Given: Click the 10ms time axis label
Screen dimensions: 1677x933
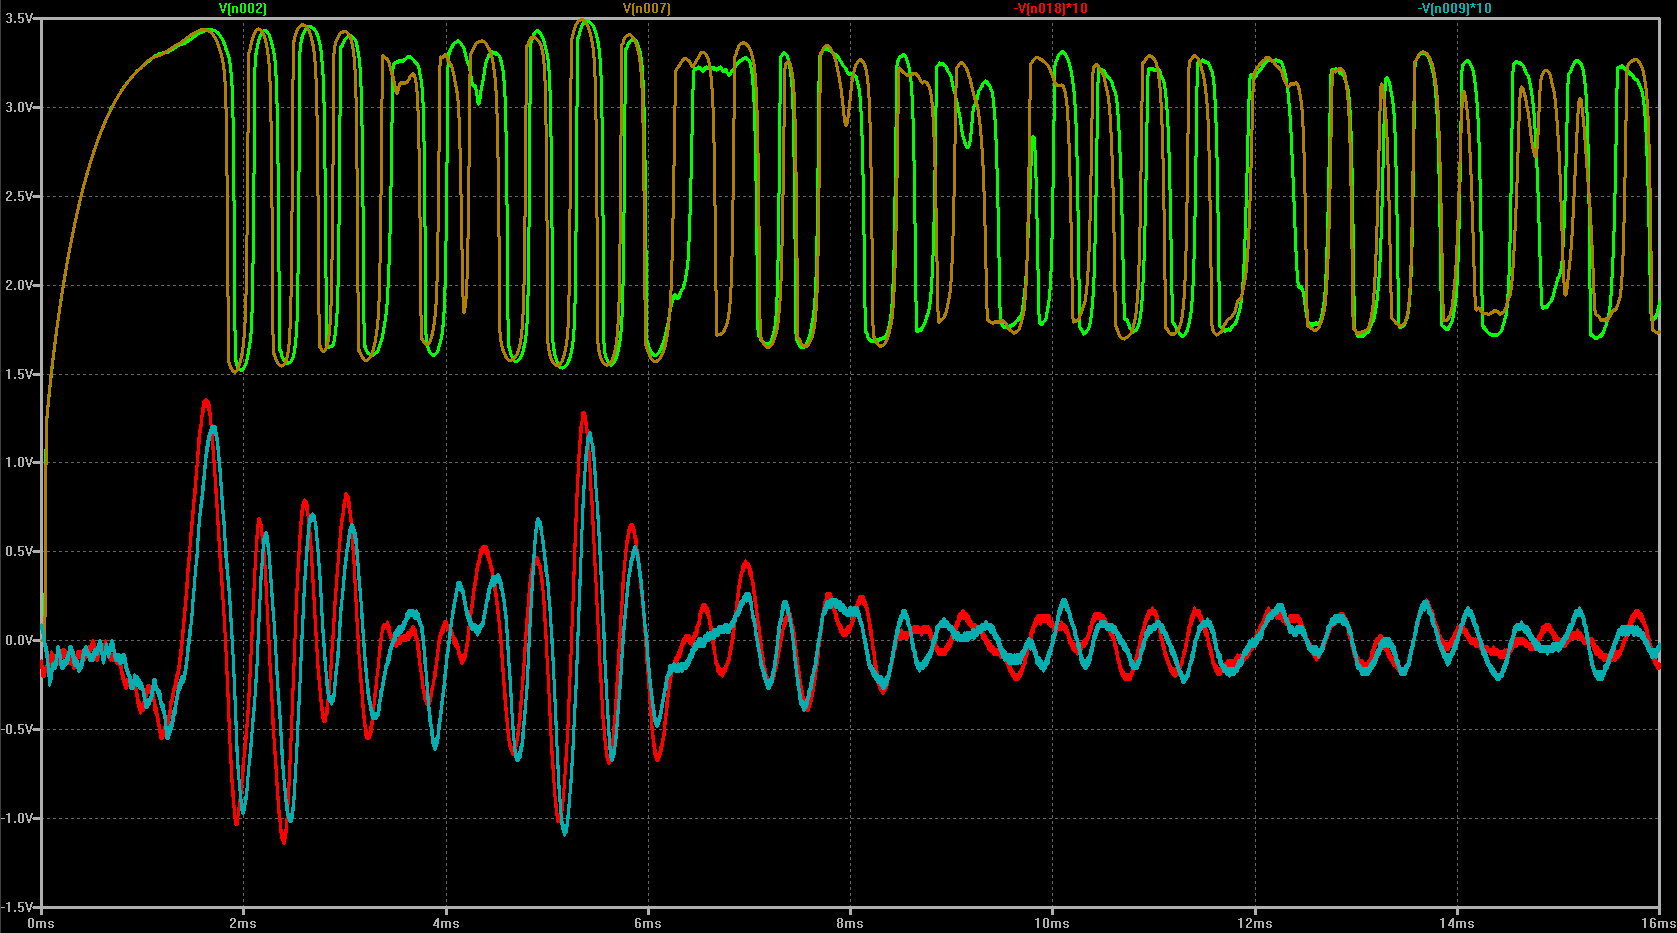Looking at the screenshot, I should tap(1052, 923).
